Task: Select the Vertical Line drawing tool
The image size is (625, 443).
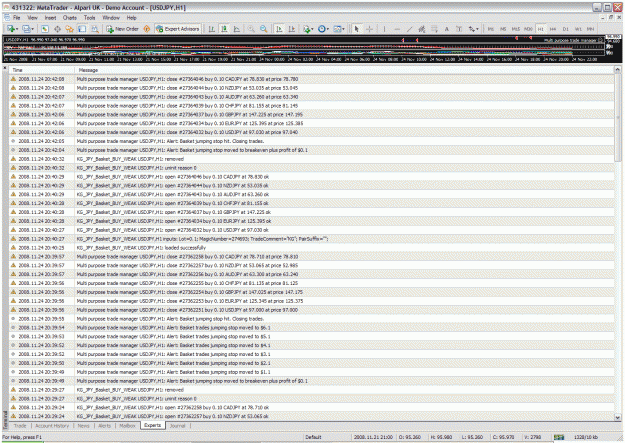Action: pyautogui.click(x=384, y=29)
